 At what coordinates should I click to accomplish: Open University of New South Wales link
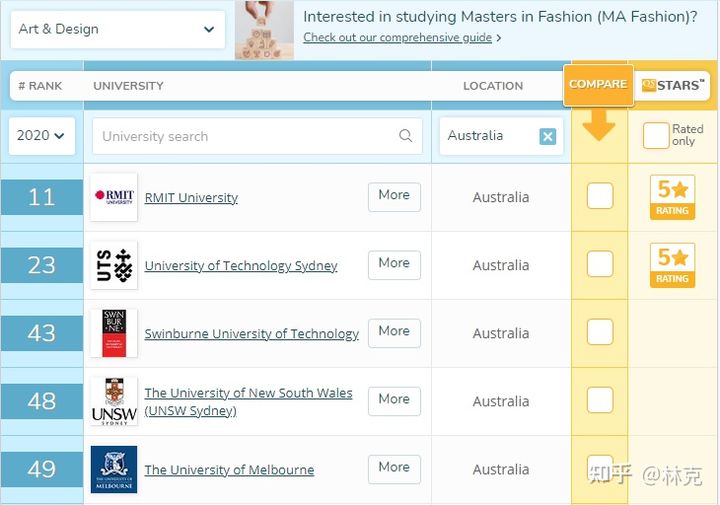[x=248, y=402]
